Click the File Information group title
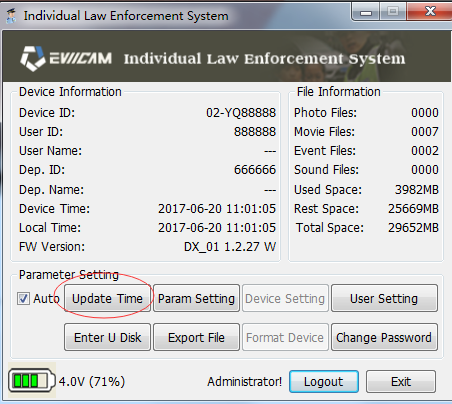452x404 pixels. (x=339, y=92)
